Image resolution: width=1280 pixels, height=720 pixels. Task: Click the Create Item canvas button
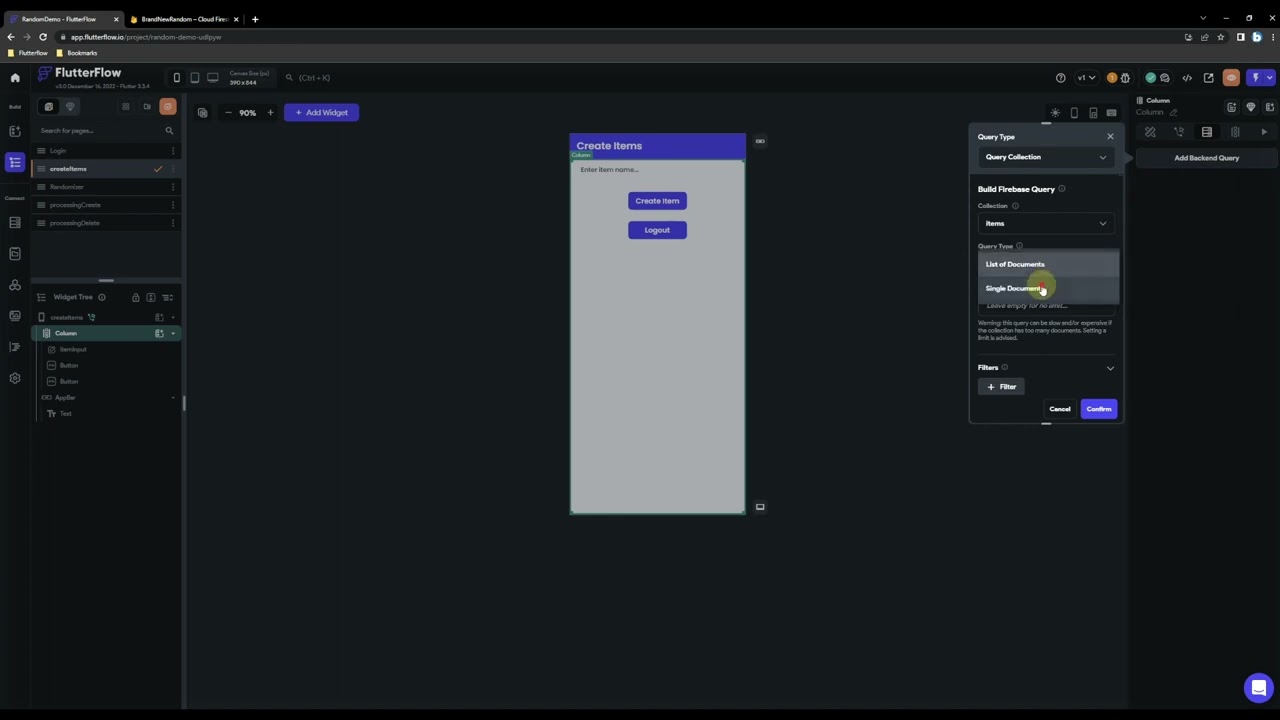(x=657, y=201)
